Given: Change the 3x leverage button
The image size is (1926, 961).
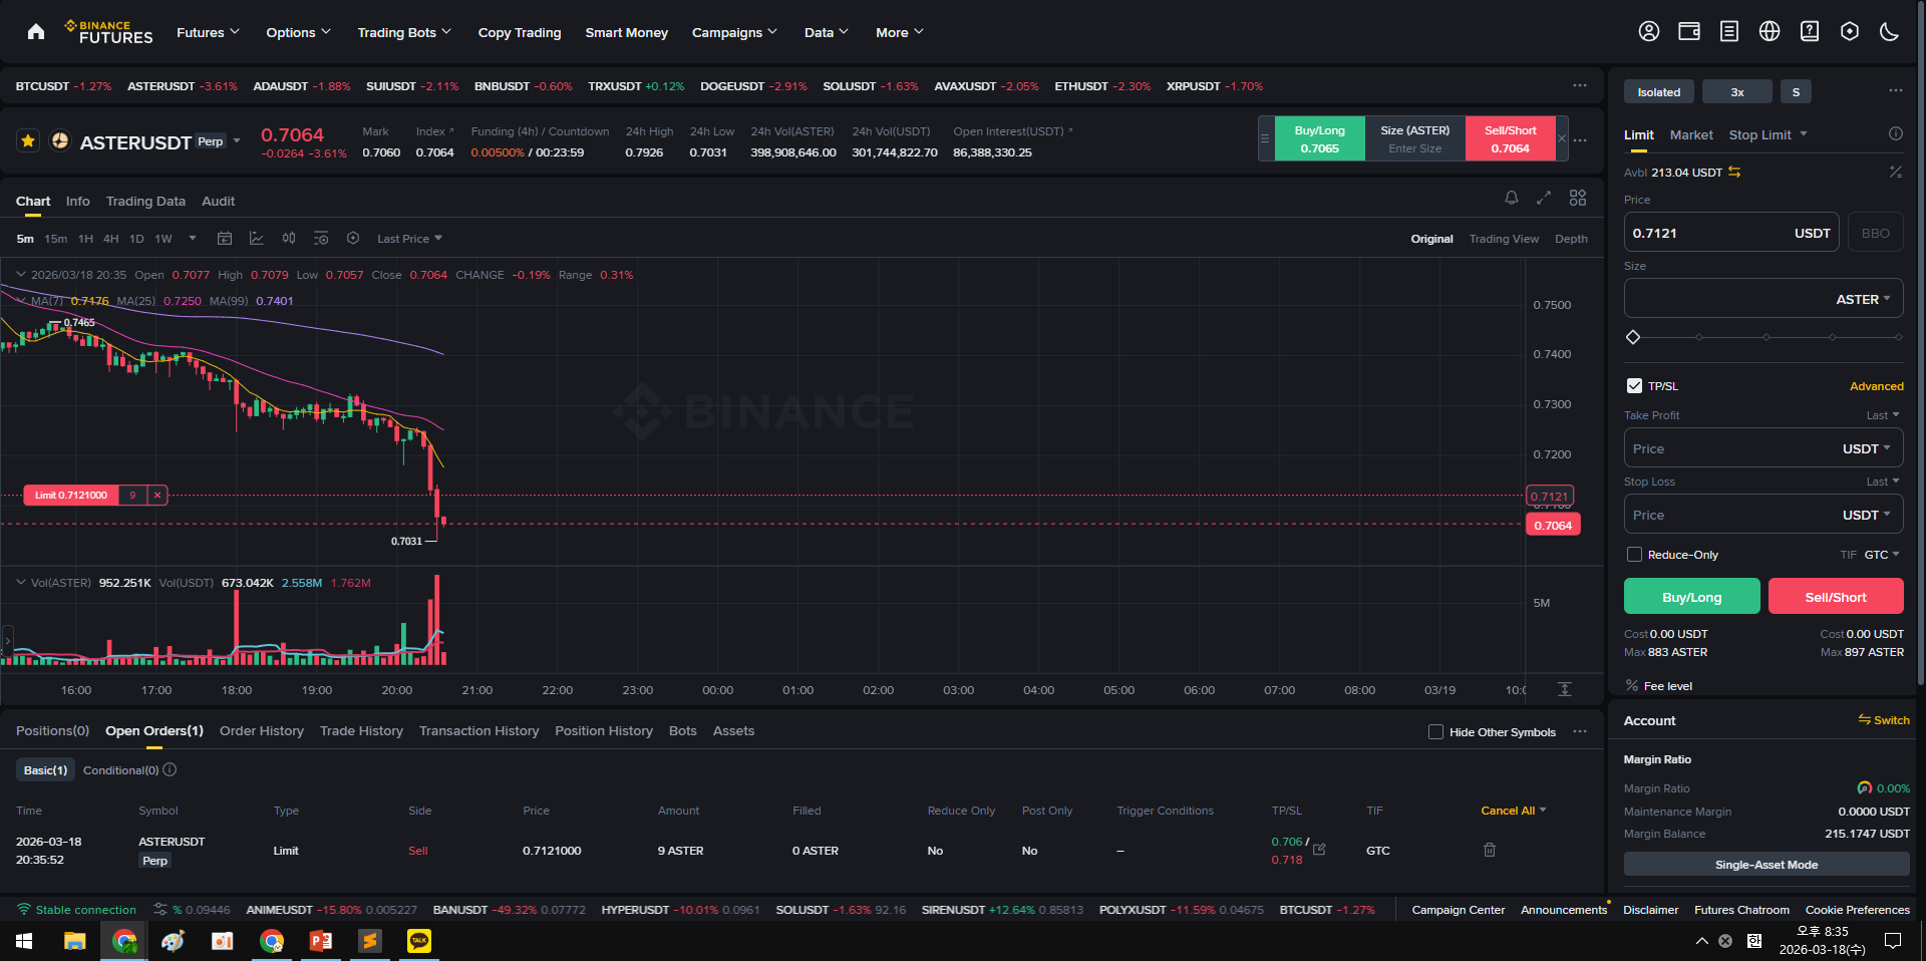Looking at the screenshot, I should [x=1737, y=92].
